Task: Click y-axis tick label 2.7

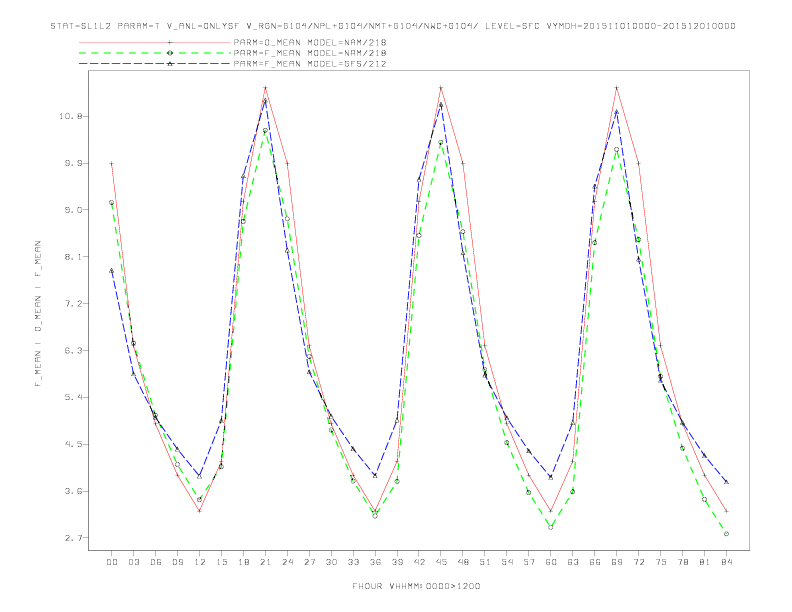Action: click(x=73, y=538)
